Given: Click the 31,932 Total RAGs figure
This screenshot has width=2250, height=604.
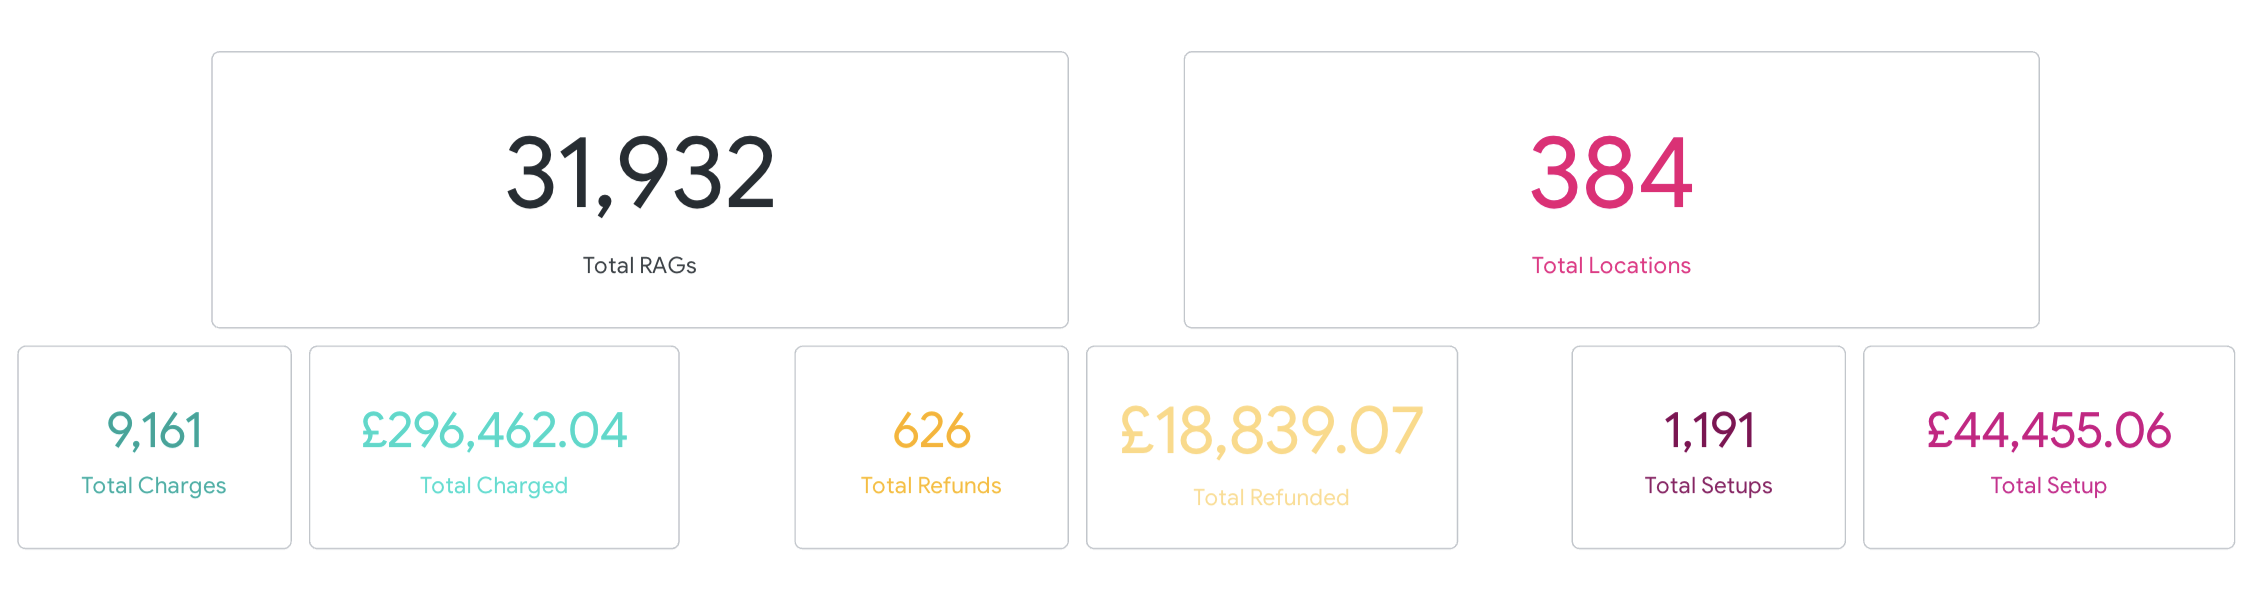Looking at the screenshot, I should (x=640, y=174).
